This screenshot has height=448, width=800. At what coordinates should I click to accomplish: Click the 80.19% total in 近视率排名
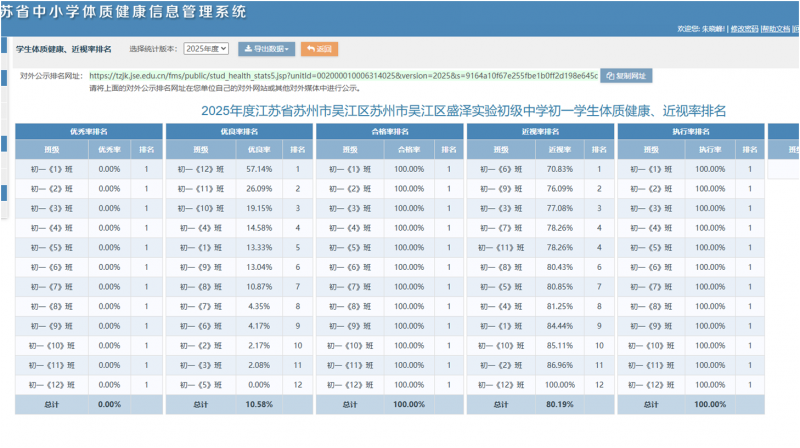(559, 404)
